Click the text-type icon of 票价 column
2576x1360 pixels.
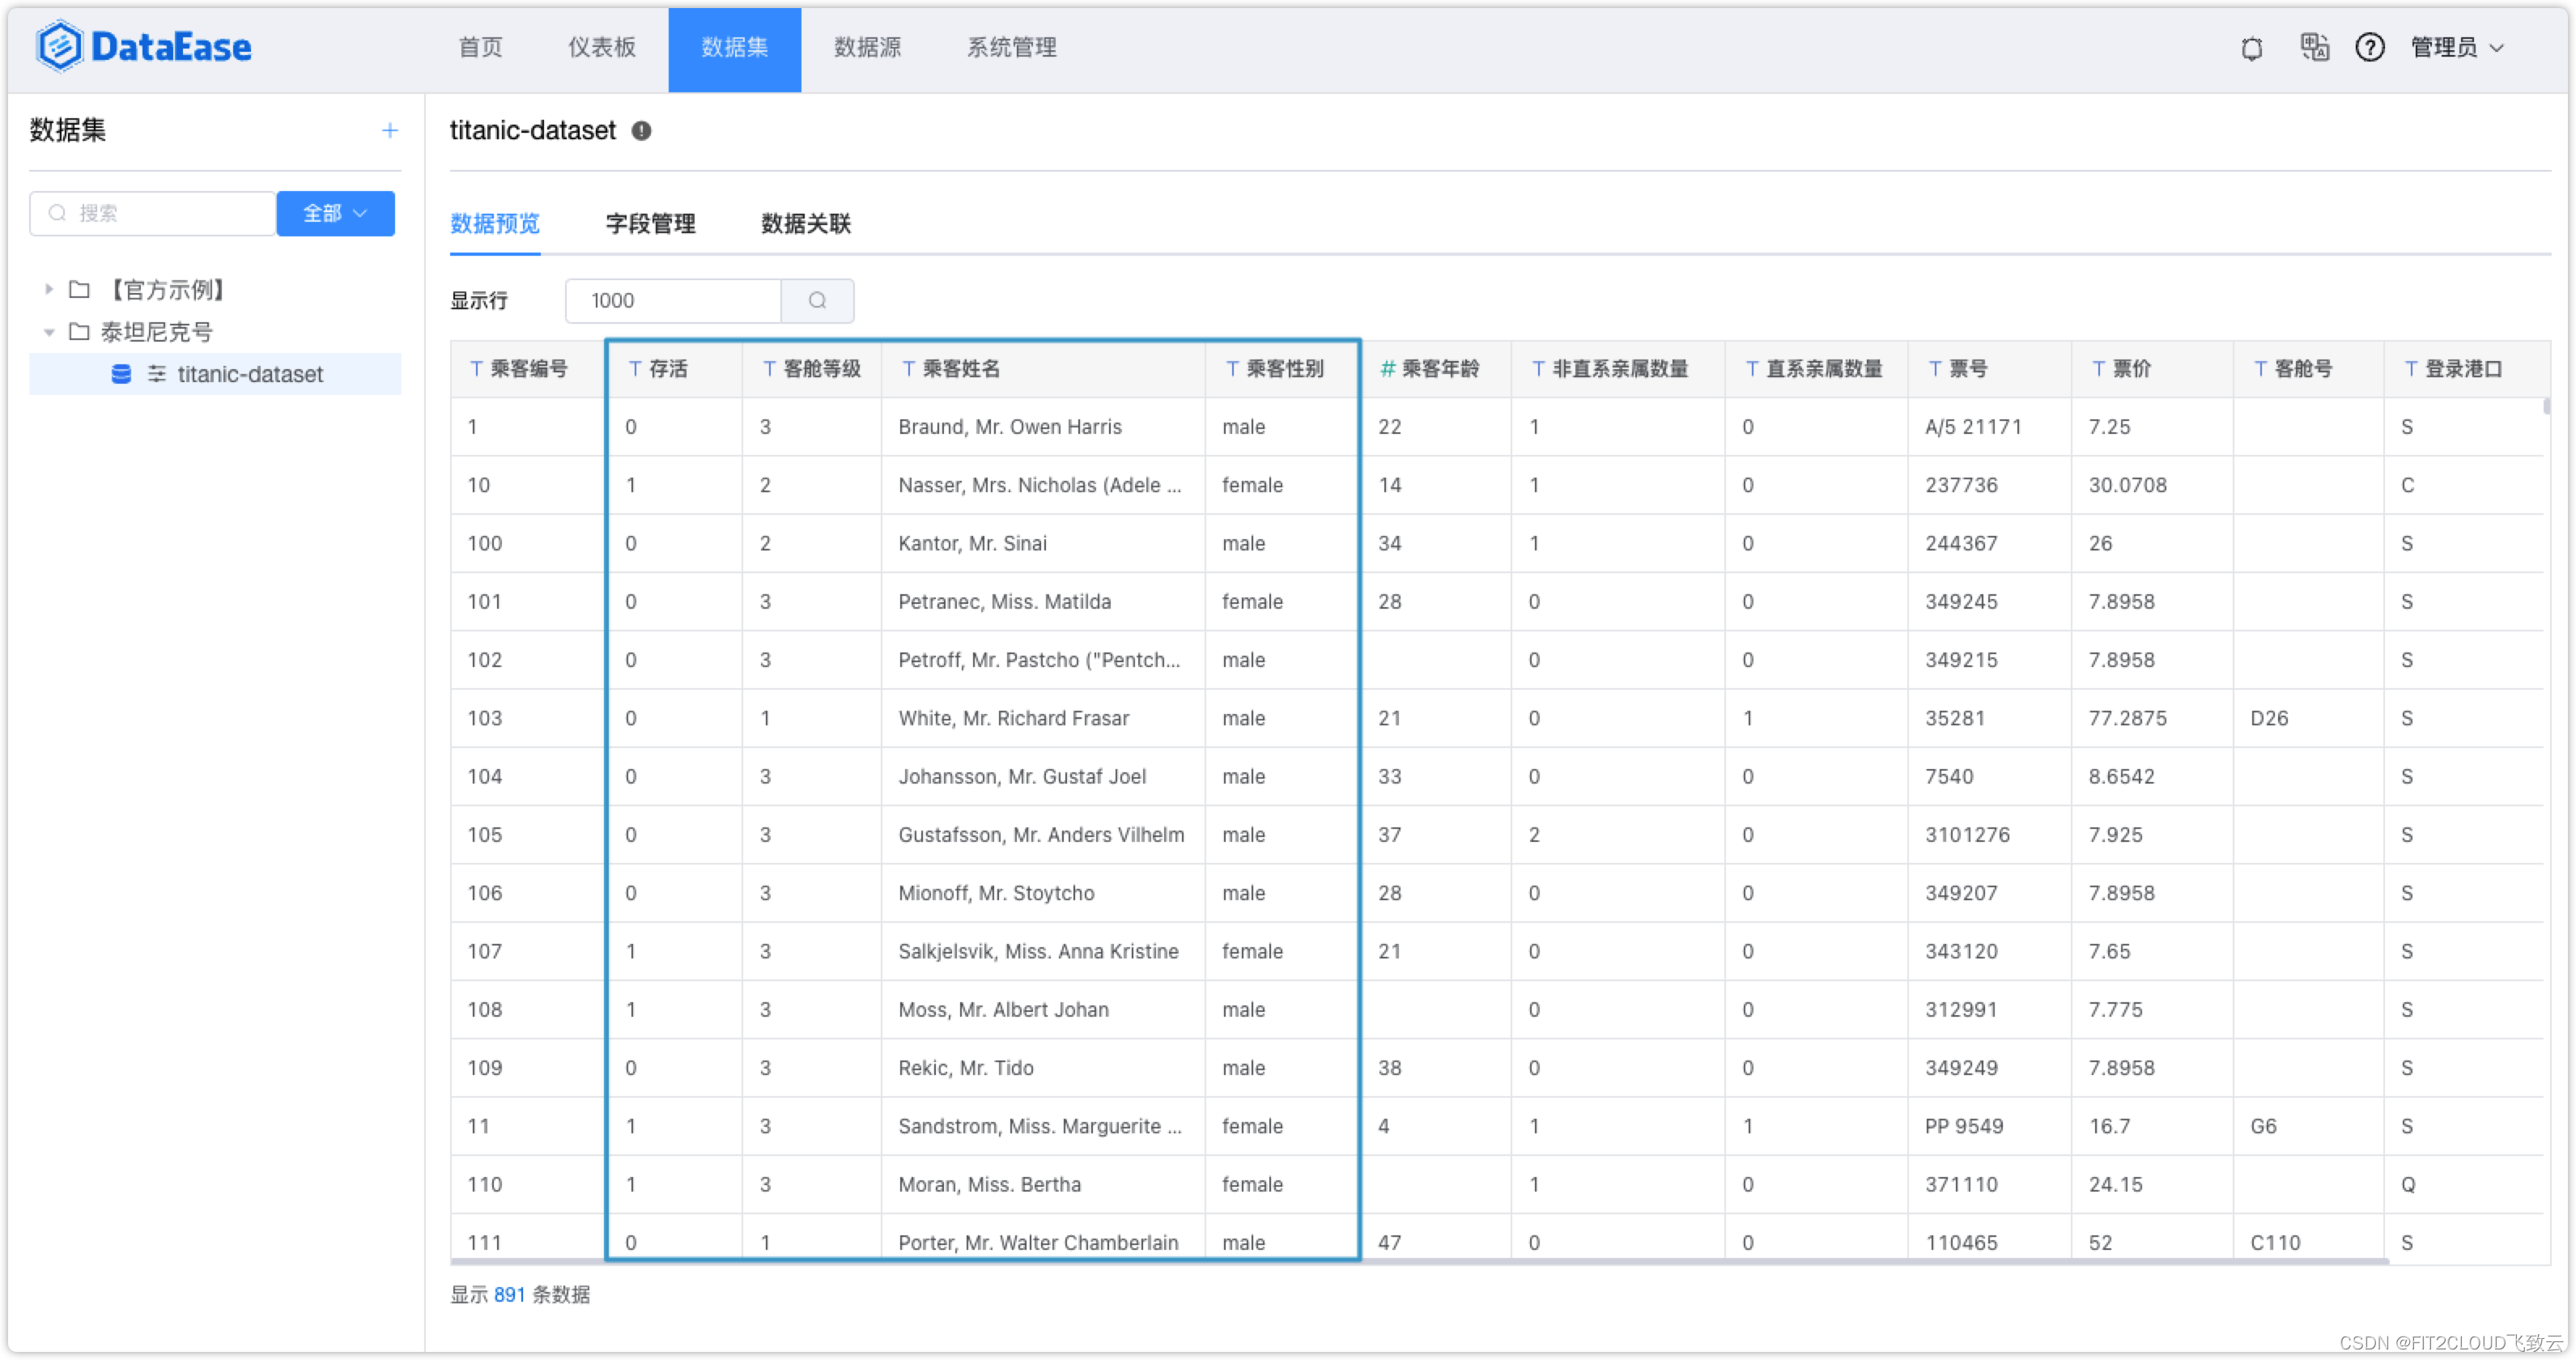click(2098, 369)
